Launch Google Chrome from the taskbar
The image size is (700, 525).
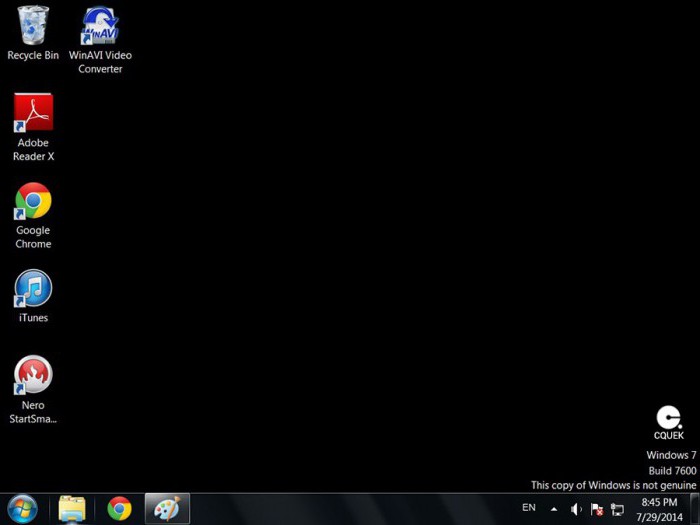[119, 509]
